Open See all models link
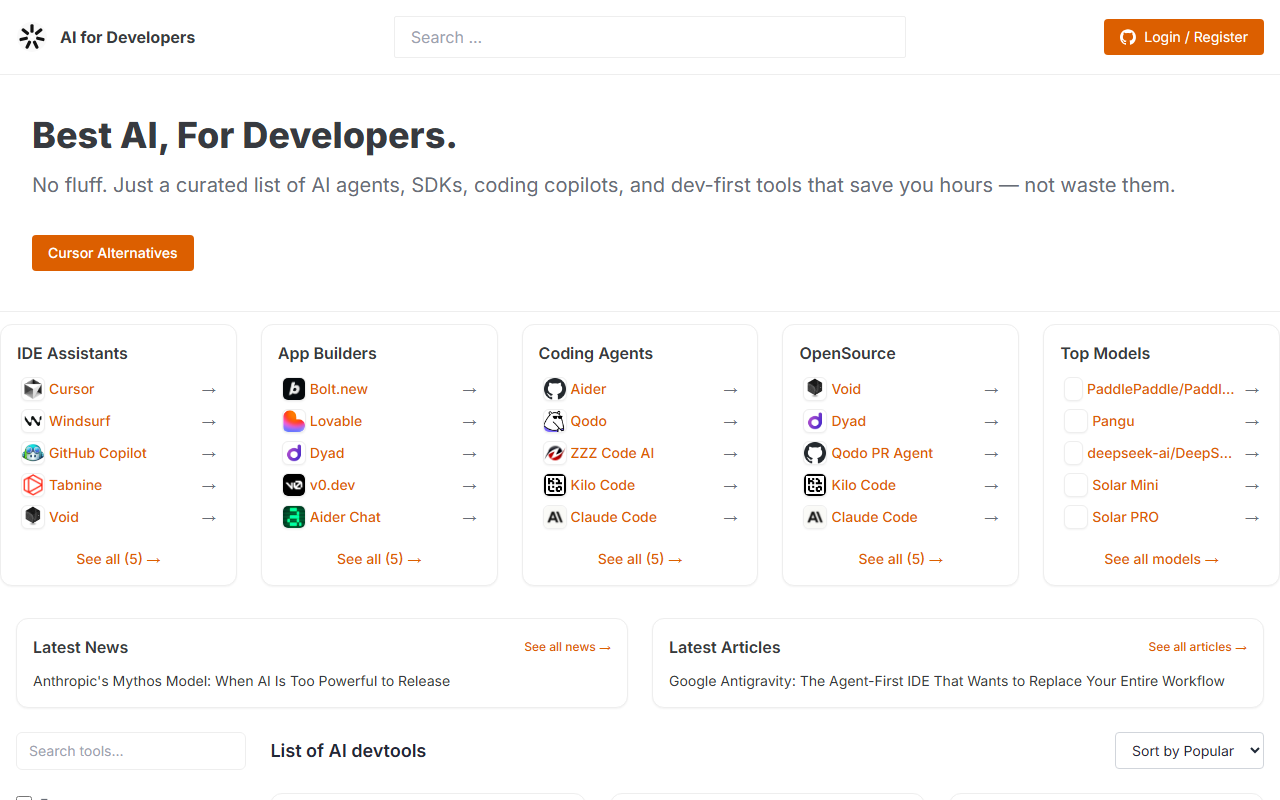The width and height of the screenshot is (1280, 800). point(1161,559)
